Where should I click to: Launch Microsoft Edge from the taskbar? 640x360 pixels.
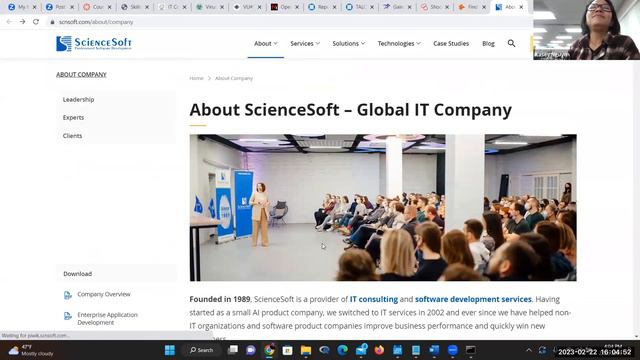click(x=342, y=350)
